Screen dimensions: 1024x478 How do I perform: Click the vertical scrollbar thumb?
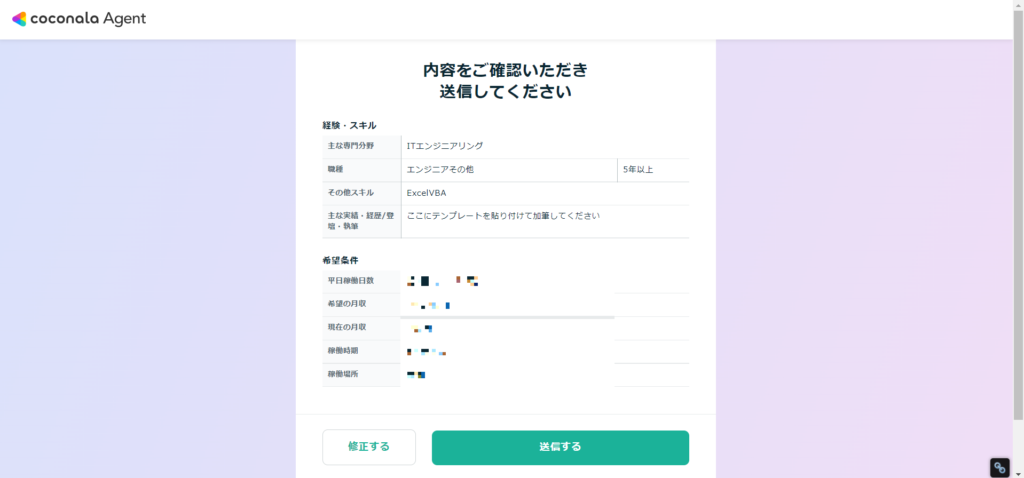coord(1018,214)
